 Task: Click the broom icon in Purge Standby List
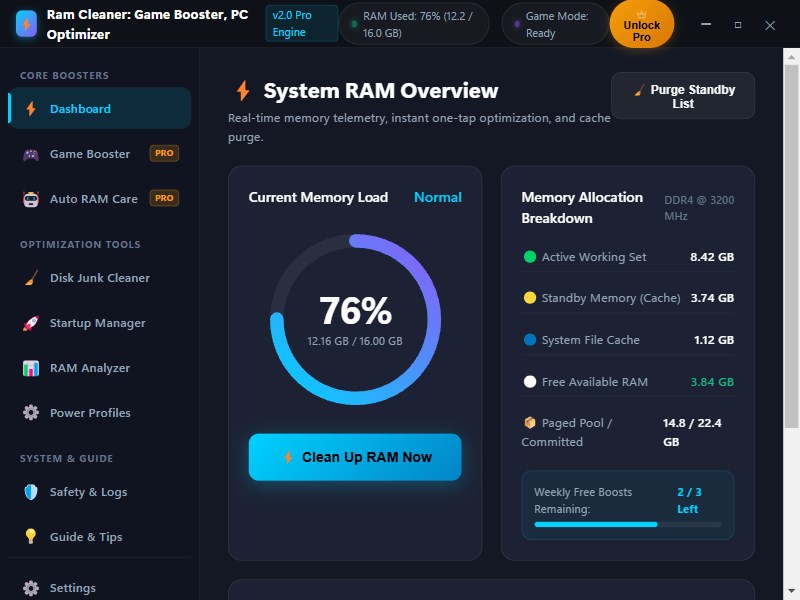tap(639, 90)
